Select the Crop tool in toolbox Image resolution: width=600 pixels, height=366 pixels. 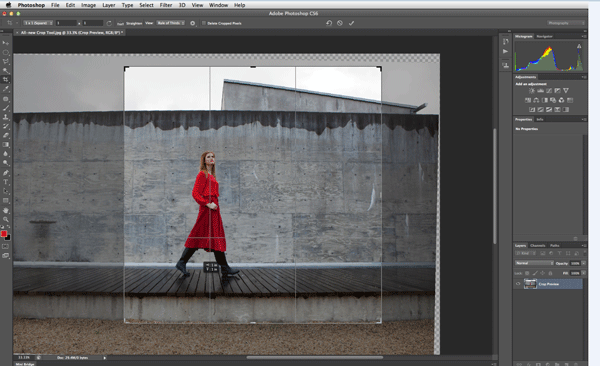tap(5, 80)
